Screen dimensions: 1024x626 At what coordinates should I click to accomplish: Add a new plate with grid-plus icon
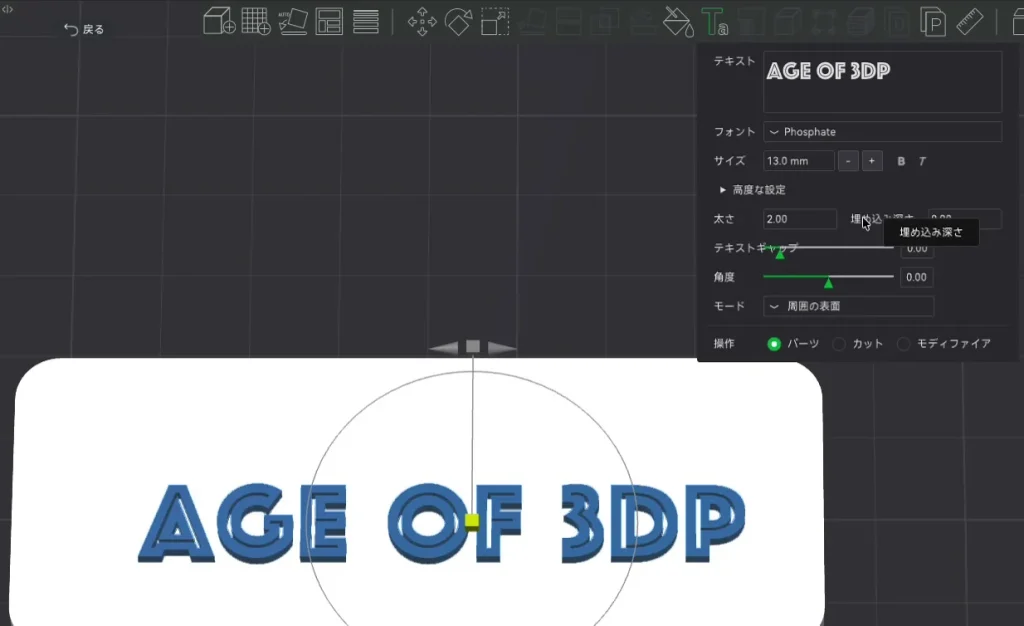[255, 21]
